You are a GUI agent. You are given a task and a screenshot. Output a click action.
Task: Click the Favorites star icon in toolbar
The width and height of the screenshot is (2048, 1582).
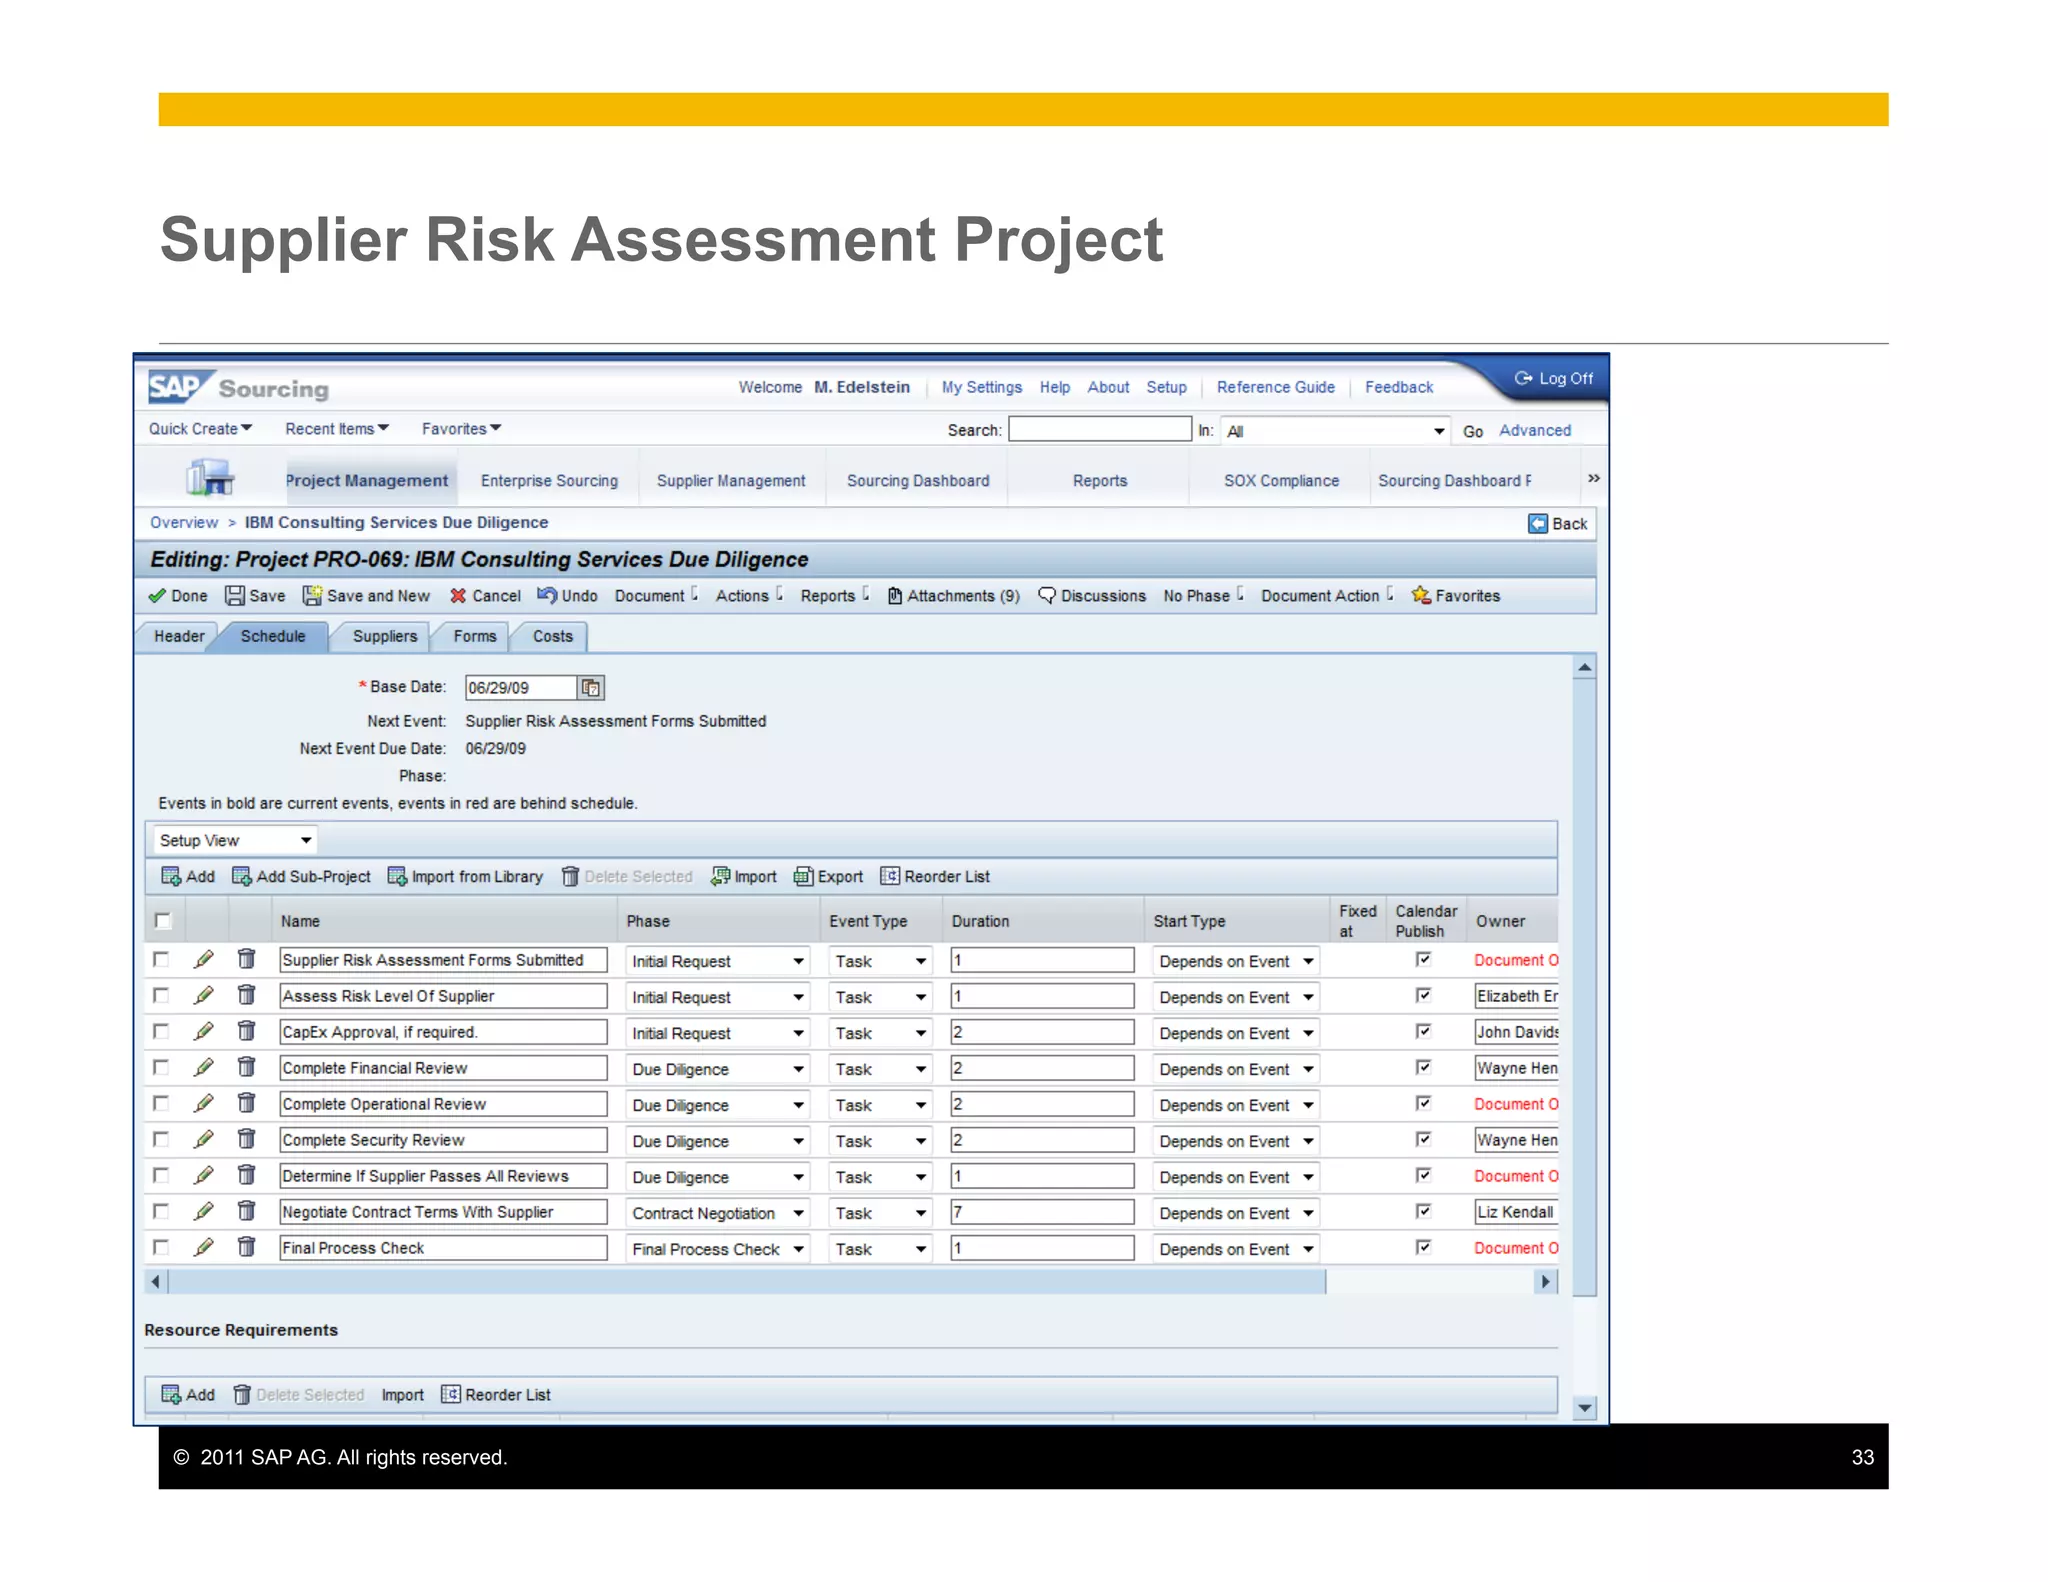[x=1420, y=595]
